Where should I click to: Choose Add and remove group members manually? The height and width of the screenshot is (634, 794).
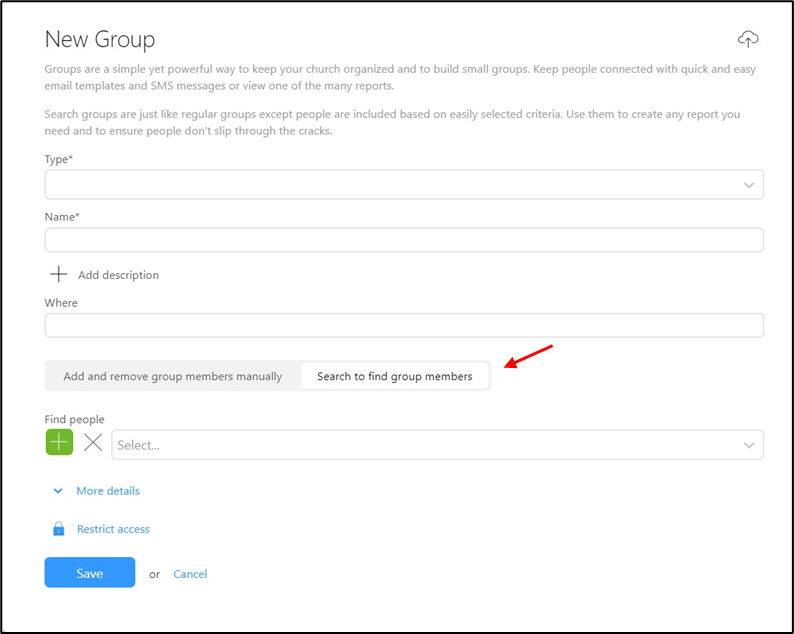tap(173, 376)
